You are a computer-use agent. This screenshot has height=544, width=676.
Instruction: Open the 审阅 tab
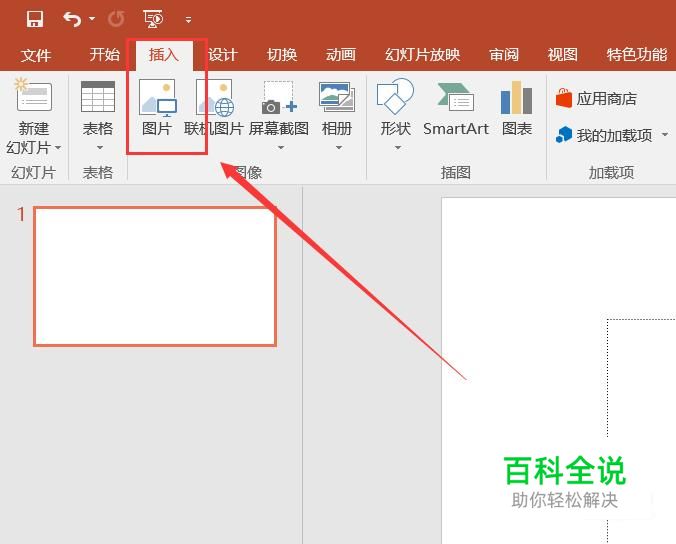click(504, 55)
